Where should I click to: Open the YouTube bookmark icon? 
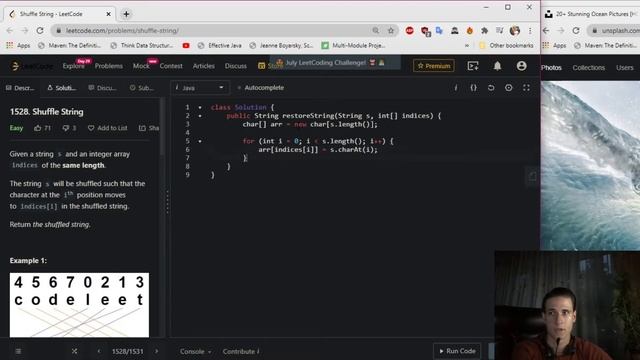[186, 45]
